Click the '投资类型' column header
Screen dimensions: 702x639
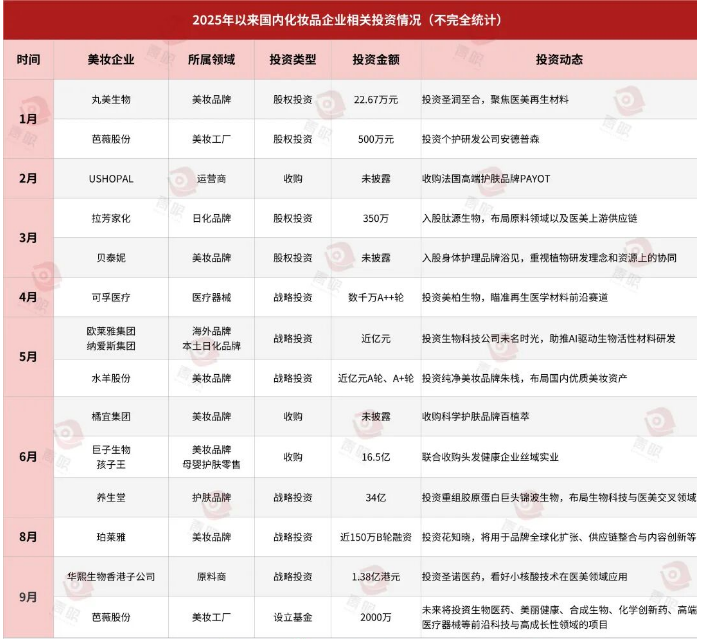293,59
